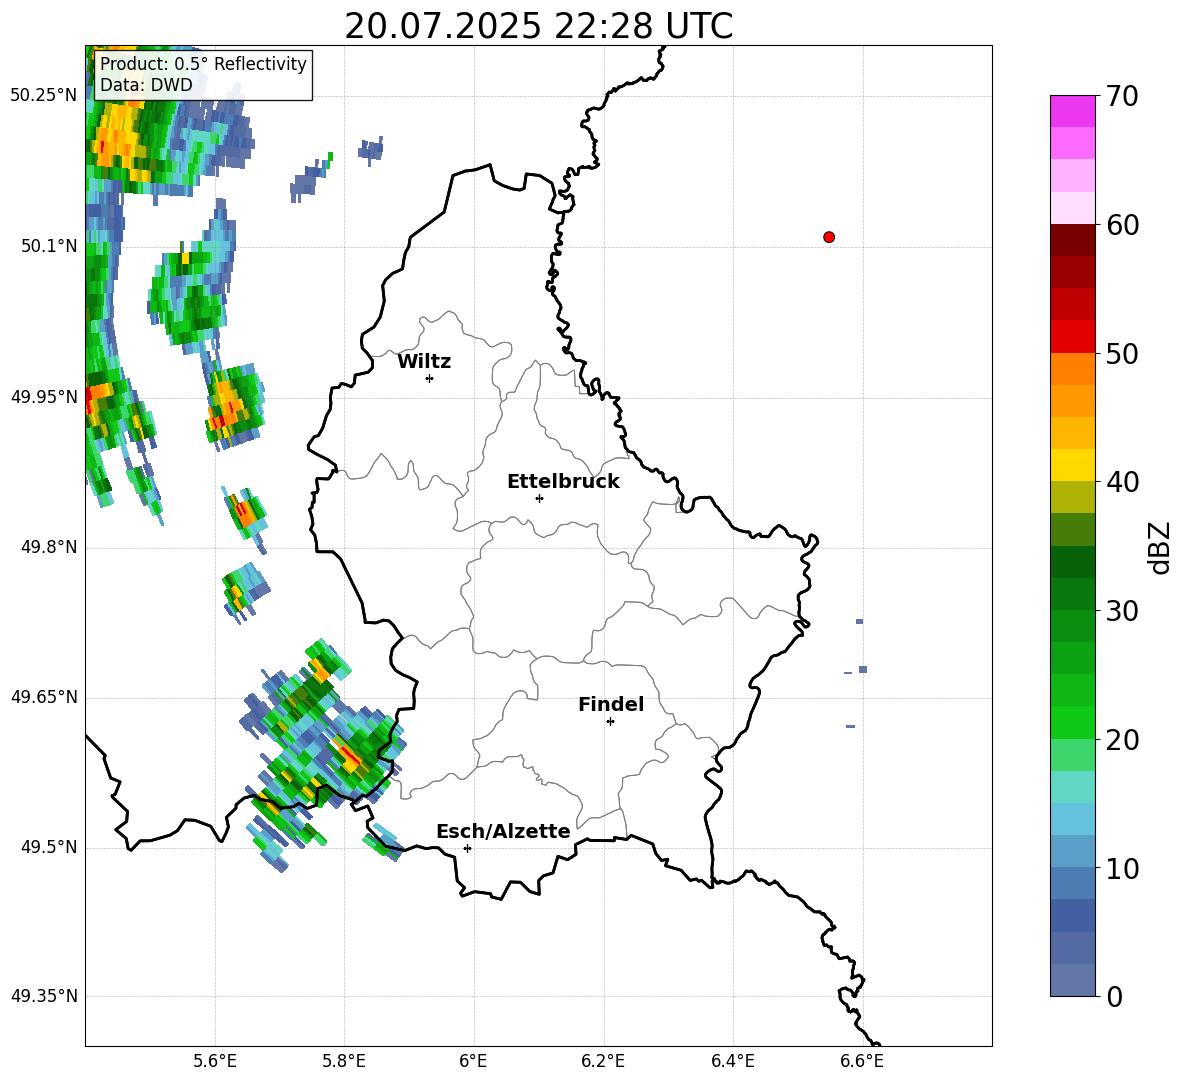Click the orange colorbar segment at 50
This screenshot has height=1081, width=1184.
click(x=1073, y=368)
